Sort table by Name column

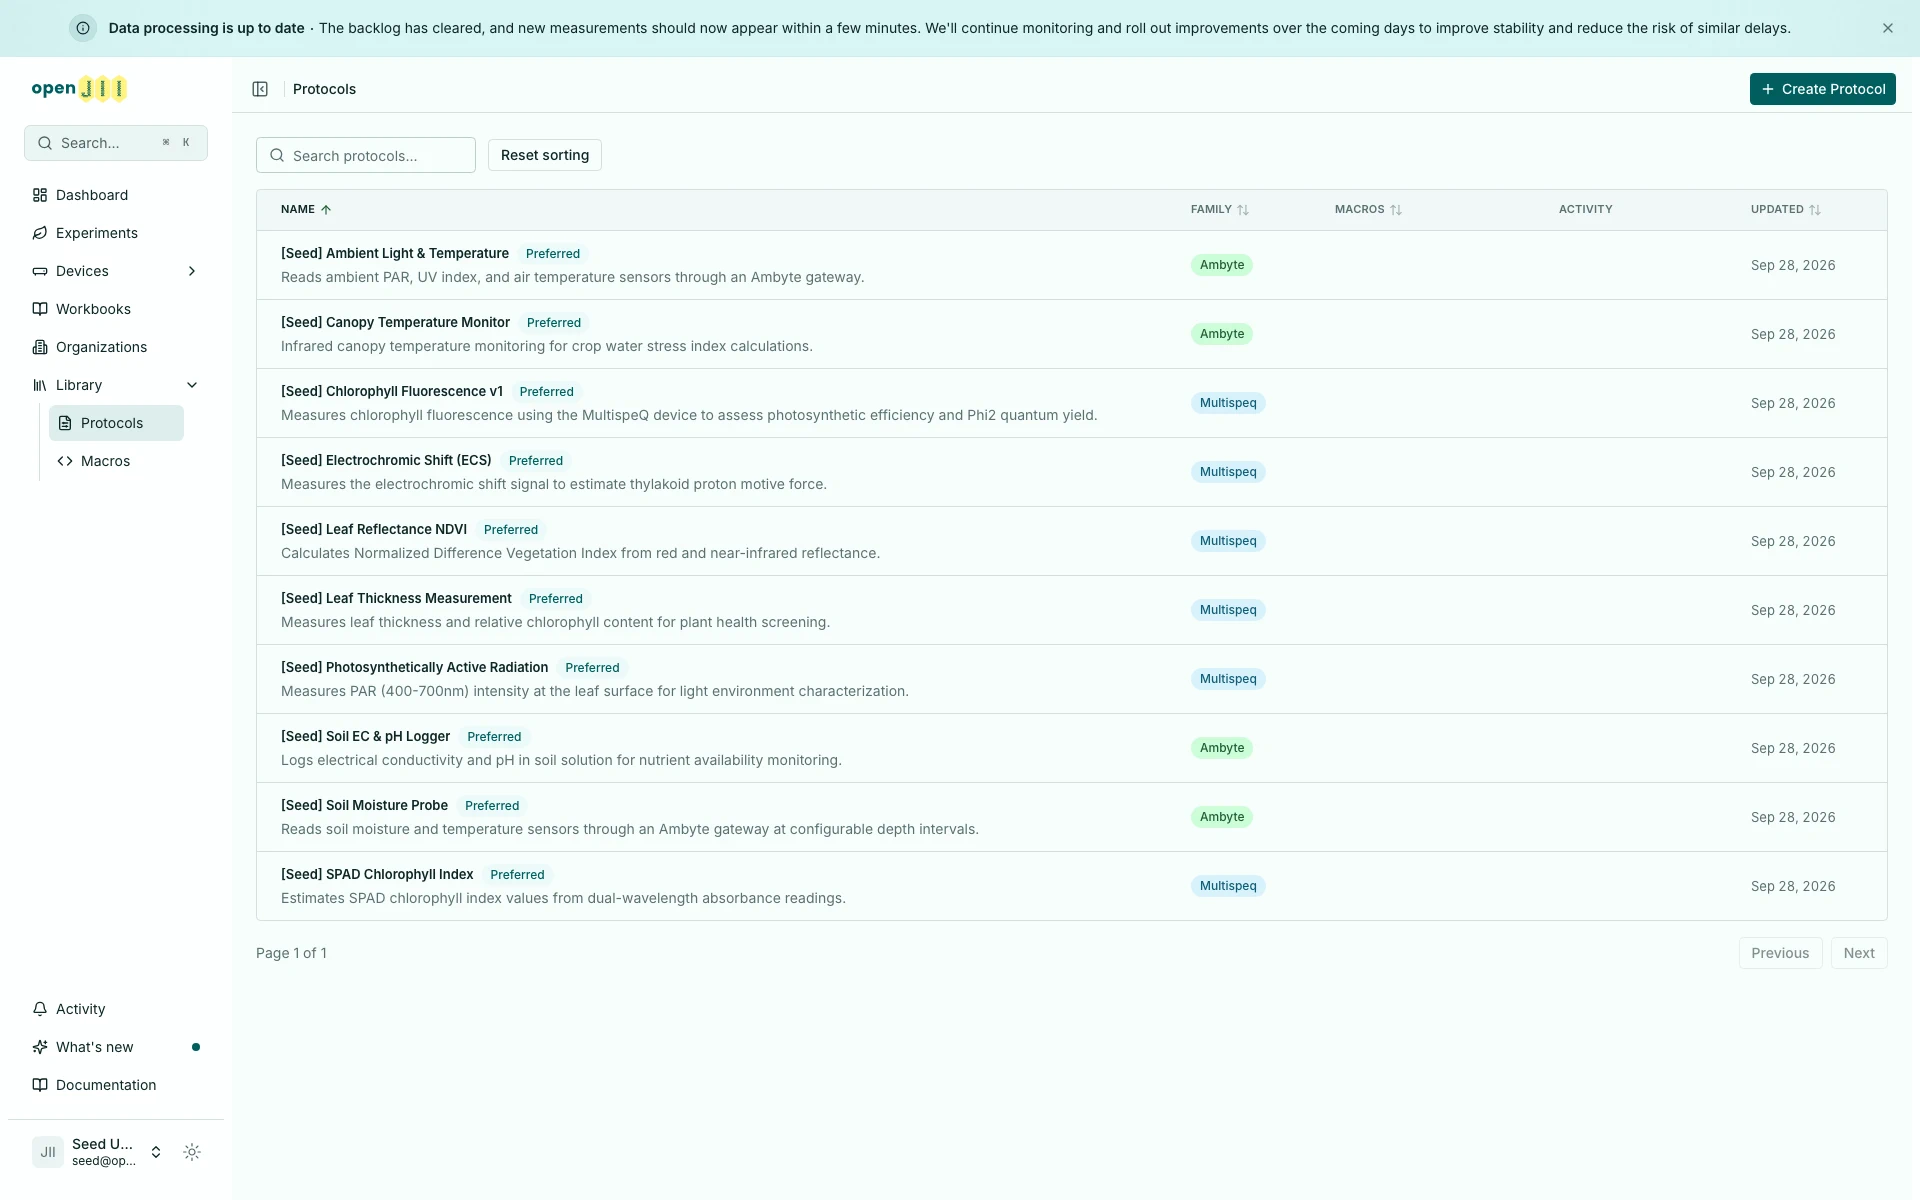point(306,210)
